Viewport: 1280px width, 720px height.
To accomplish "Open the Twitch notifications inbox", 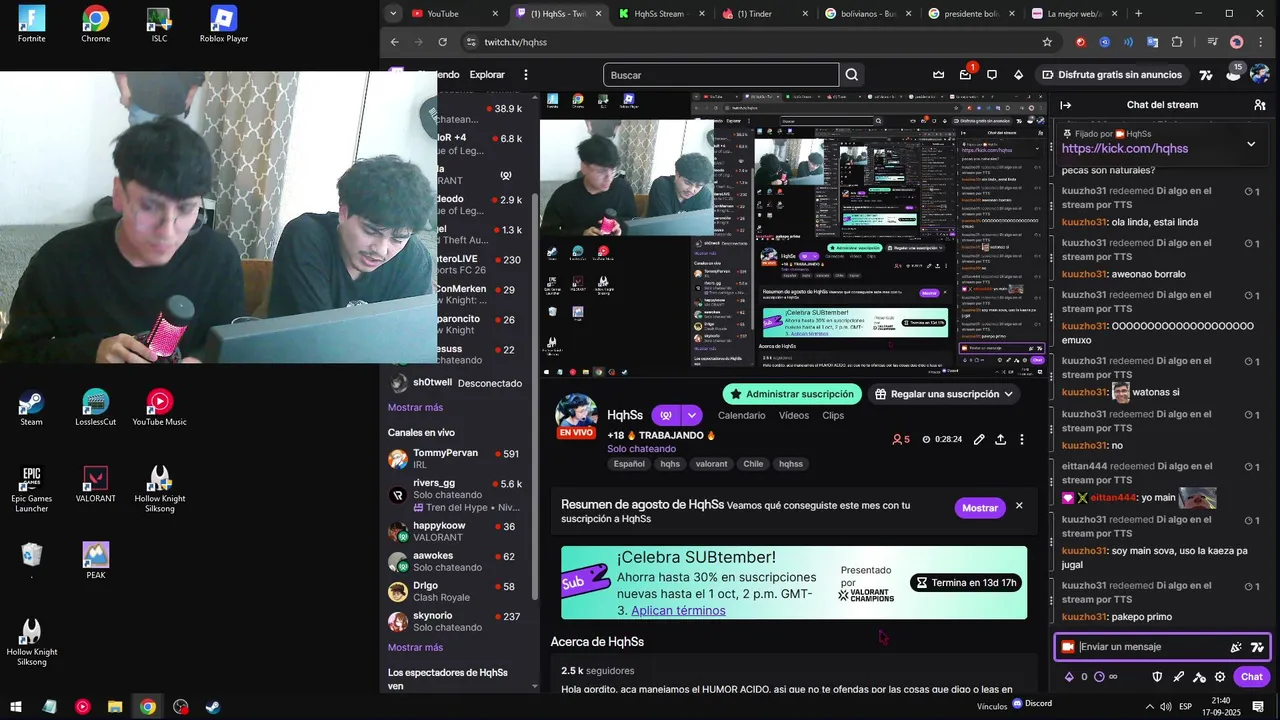I will tap(965, 75).
